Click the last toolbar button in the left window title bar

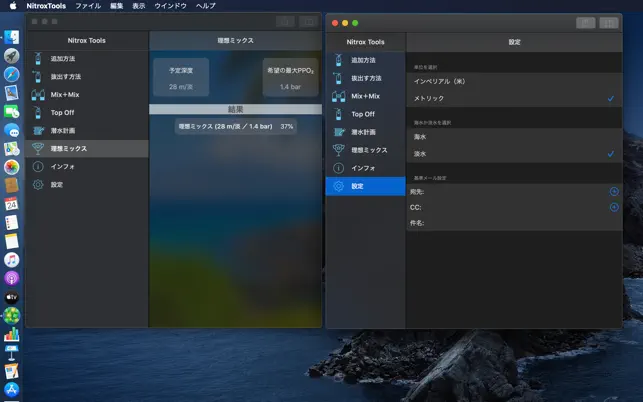[308, 21]
